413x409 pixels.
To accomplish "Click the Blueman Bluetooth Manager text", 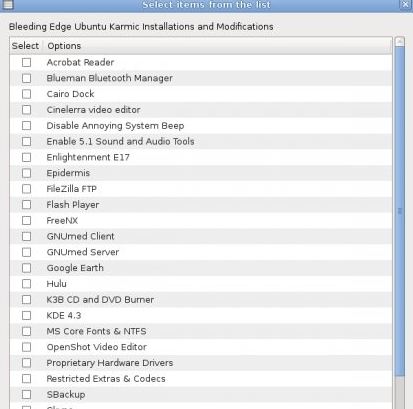I will pos(110,78).
